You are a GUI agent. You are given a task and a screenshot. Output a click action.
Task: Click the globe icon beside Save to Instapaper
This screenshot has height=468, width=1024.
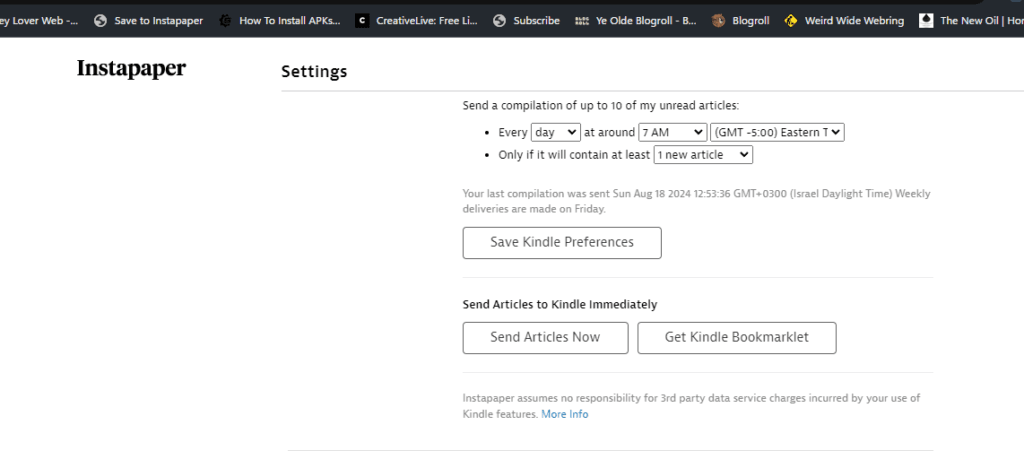click(100, 21)
